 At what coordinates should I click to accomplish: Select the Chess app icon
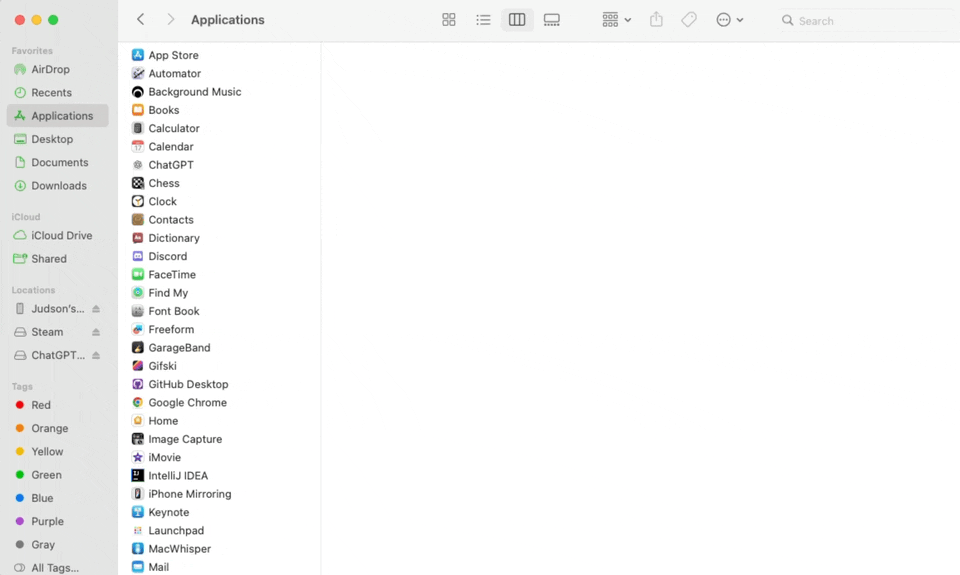pyautogui.click(x=138, y=183)
